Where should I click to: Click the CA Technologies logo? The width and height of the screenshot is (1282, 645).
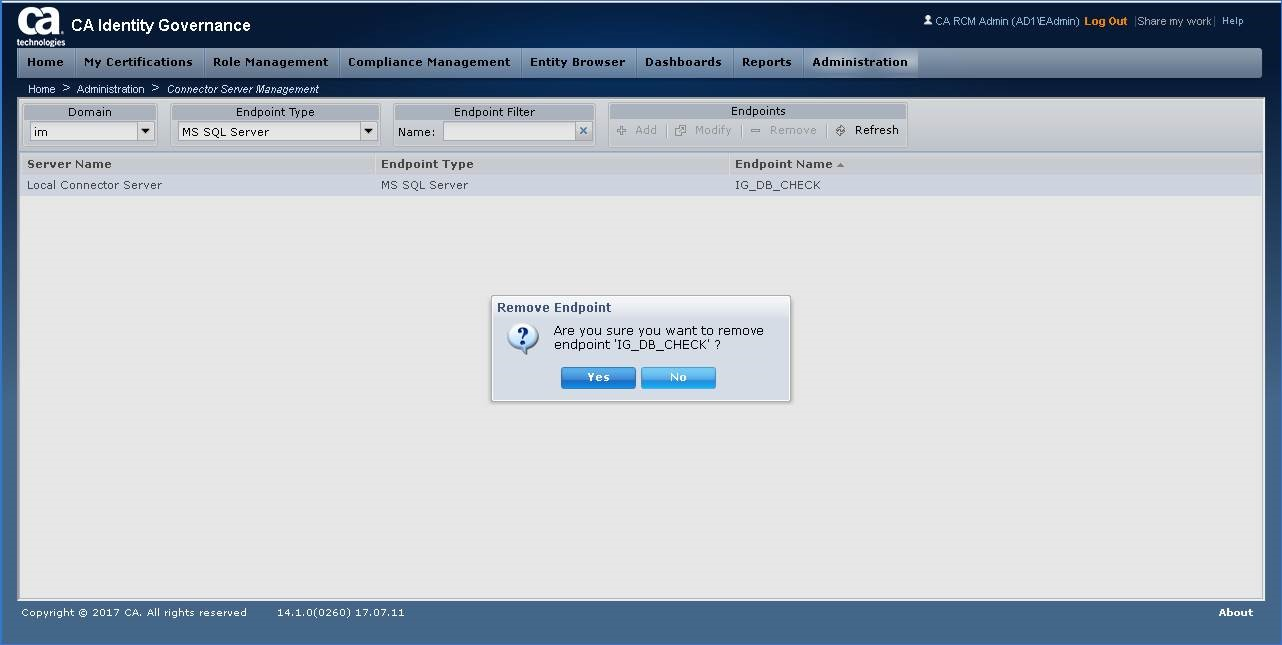coord(40,26)
